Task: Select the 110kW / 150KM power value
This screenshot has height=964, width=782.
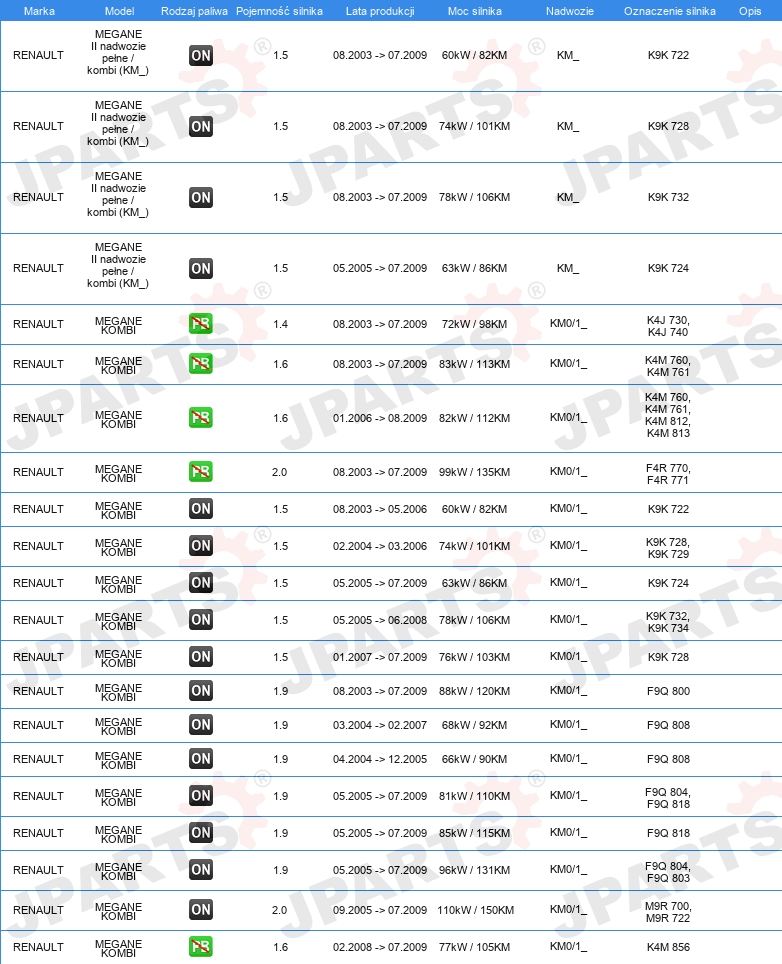Action: tap(475, 910)
